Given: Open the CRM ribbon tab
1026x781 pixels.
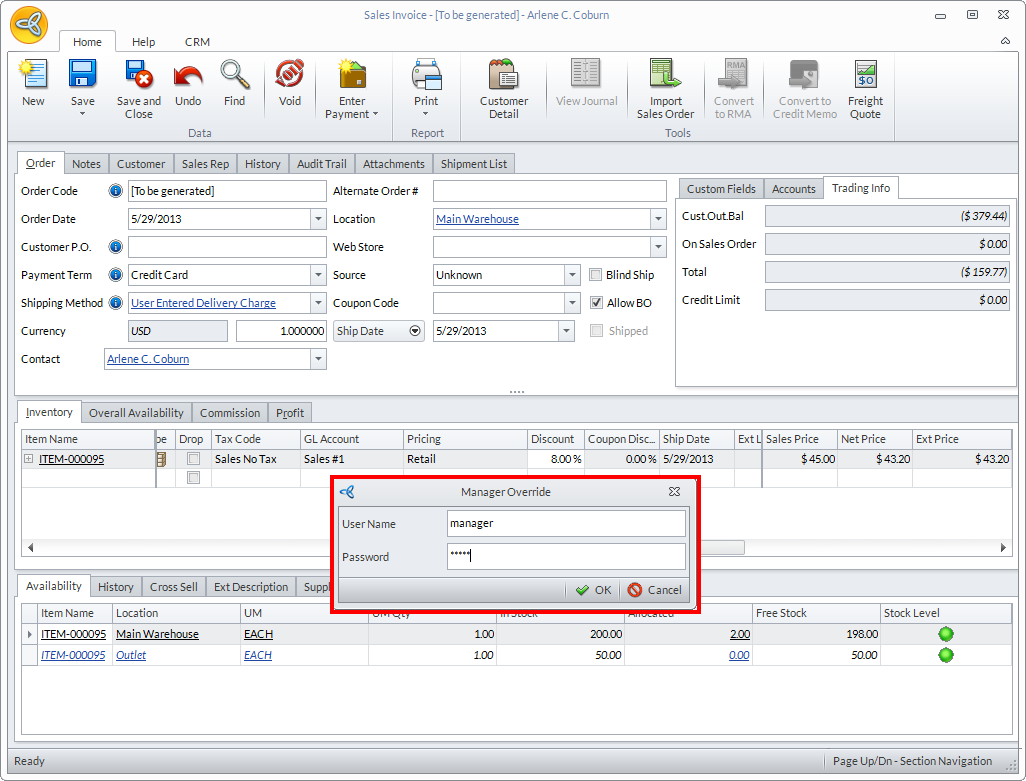Looking at the screenshot, I should [197, 42].
